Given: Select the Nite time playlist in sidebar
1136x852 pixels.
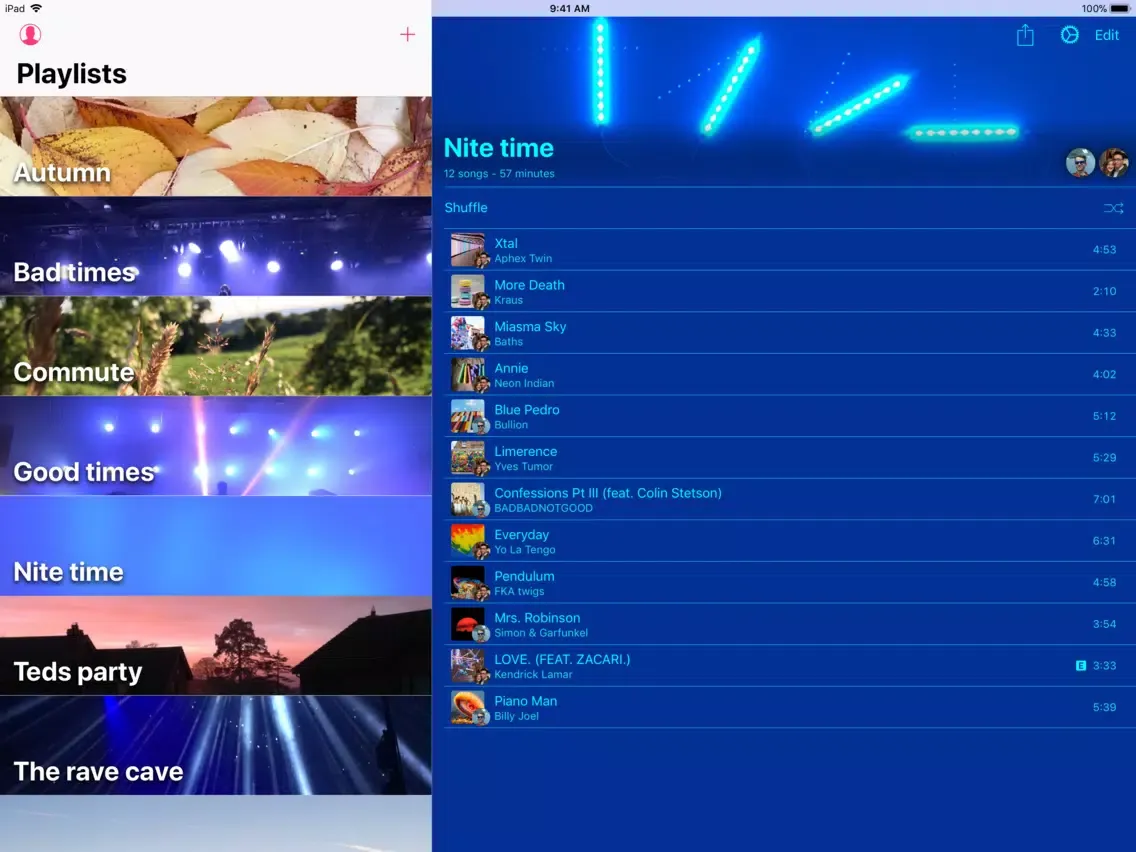Looking at the screenshot, I should pos(216,546).
